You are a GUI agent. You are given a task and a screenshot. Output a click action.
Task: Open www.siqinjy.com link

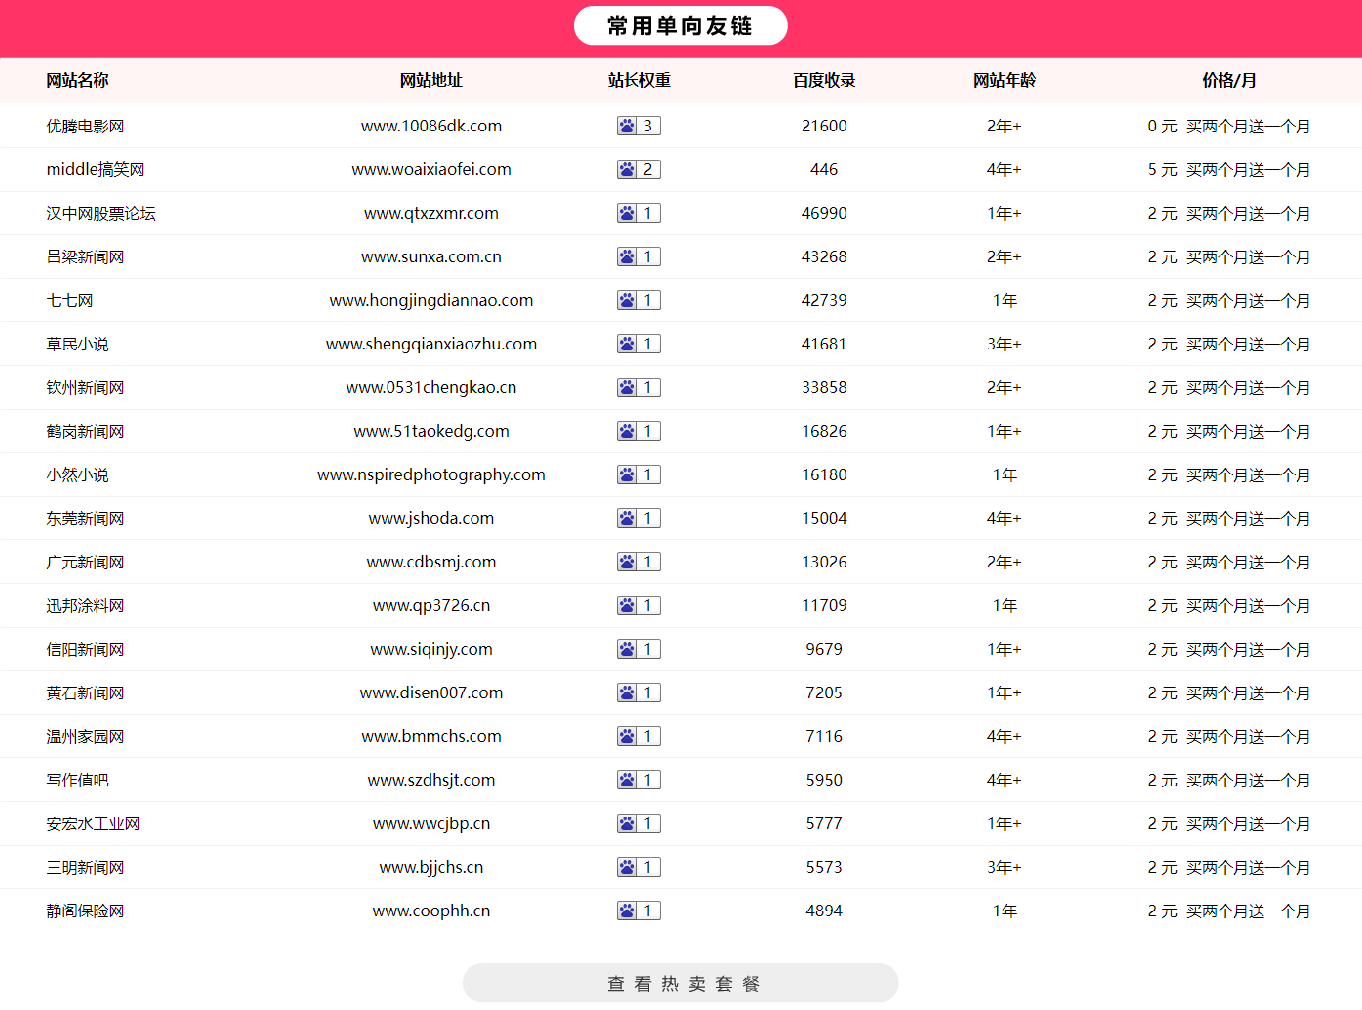(x=431, y=649)
